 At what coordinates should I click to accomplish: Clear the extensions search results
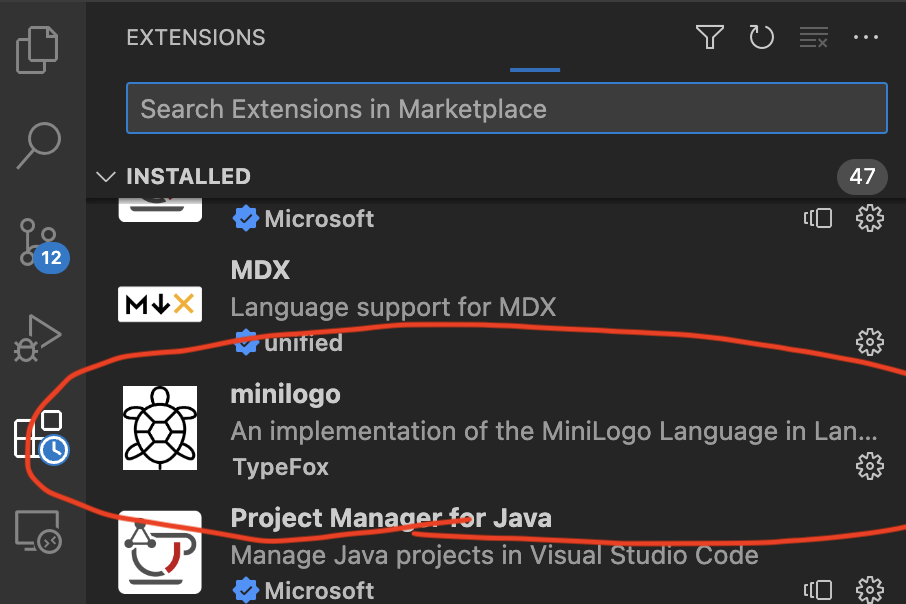pos(814,38)
